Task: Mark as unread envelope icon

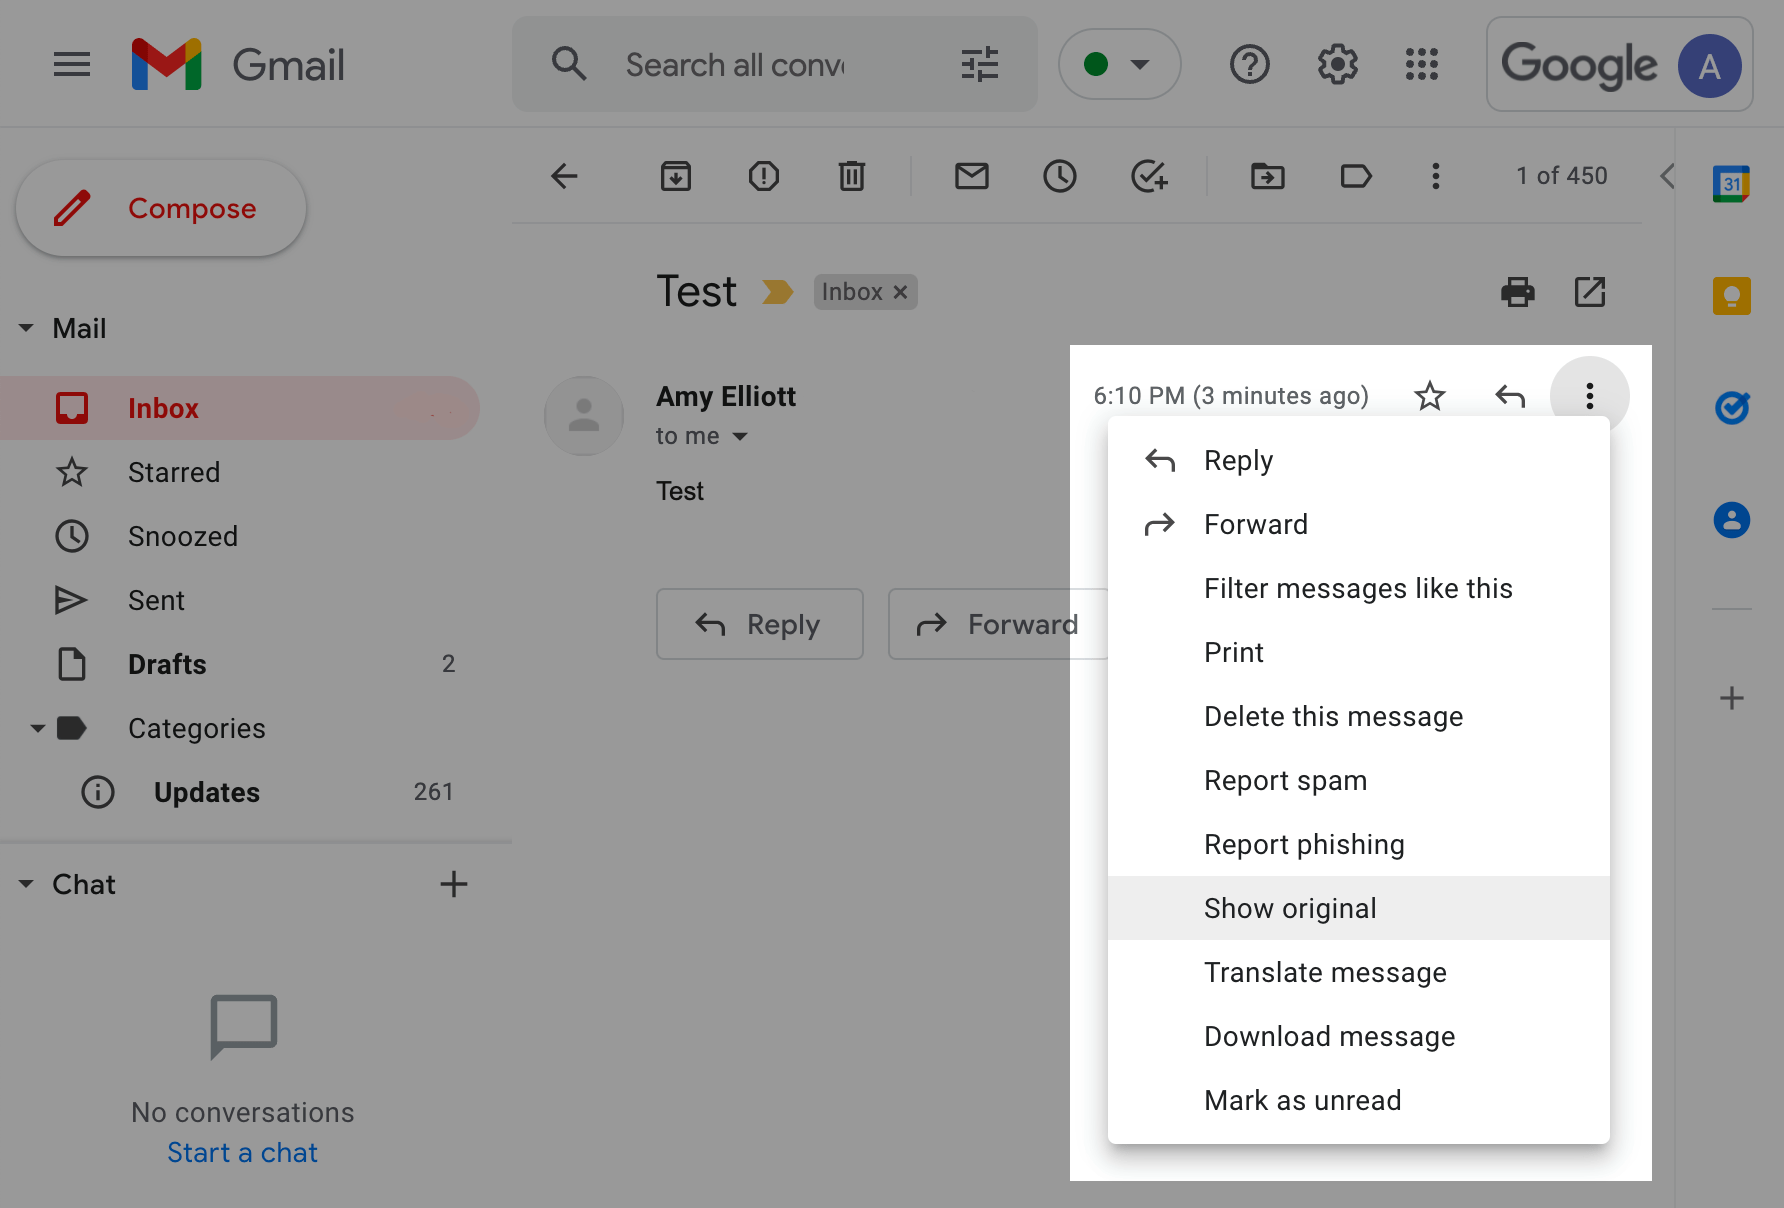Action: [972, 176]
